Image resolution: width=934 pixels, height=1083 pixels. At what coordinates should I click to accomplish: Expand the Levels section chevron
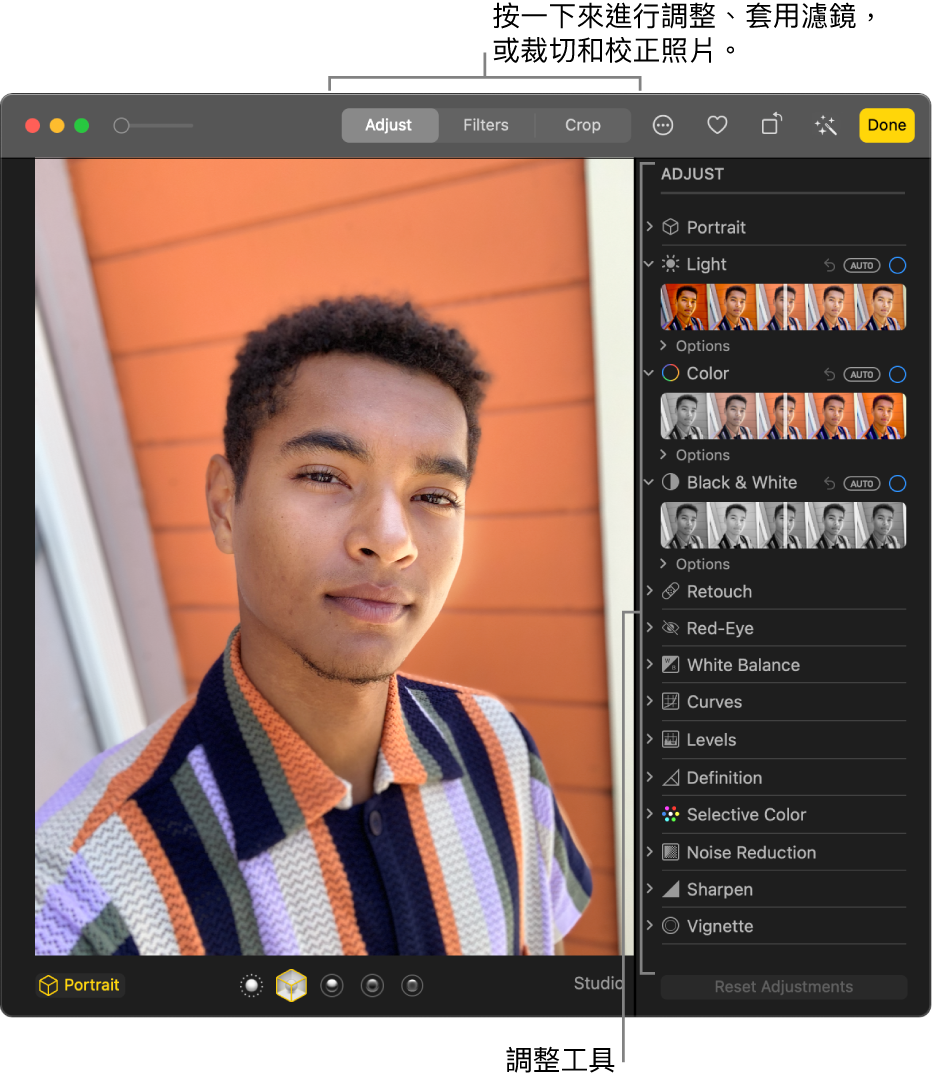click(x=649, y=739)
